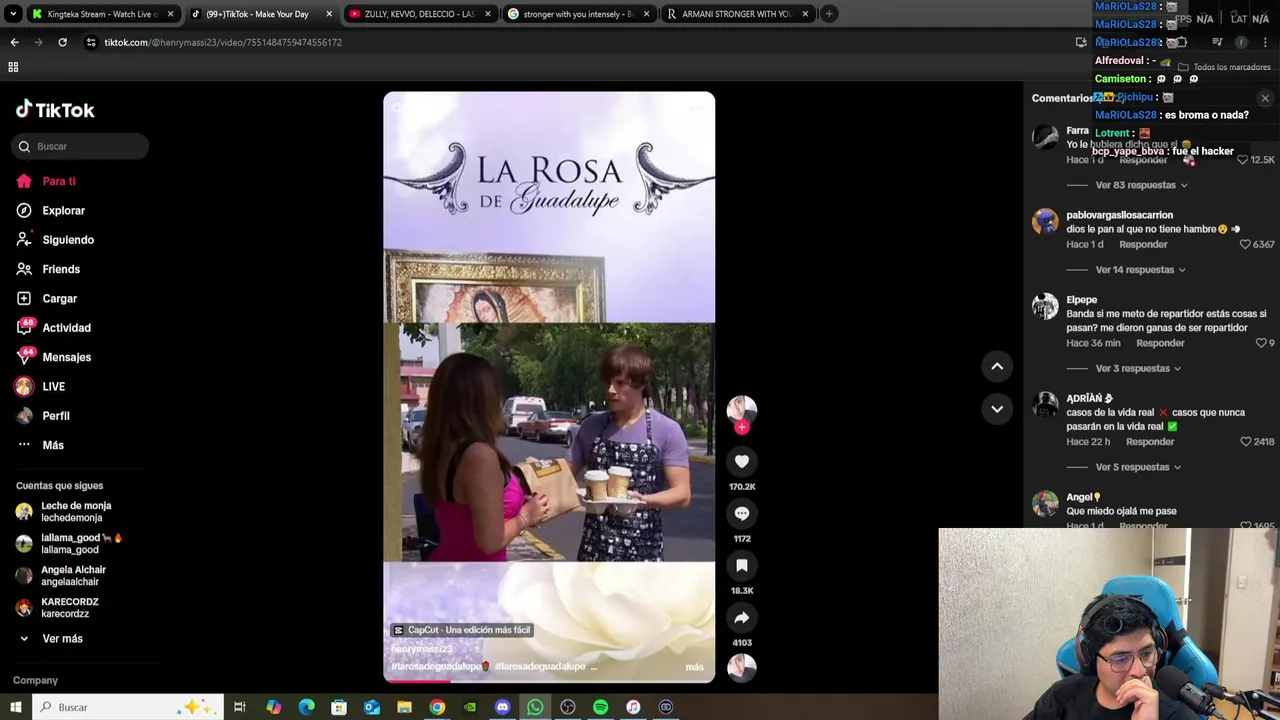Image resolution: width=1280 pixels, height=720 pixels.
Task: Open Microsoft Edge from taskbar
Action: 306,707
